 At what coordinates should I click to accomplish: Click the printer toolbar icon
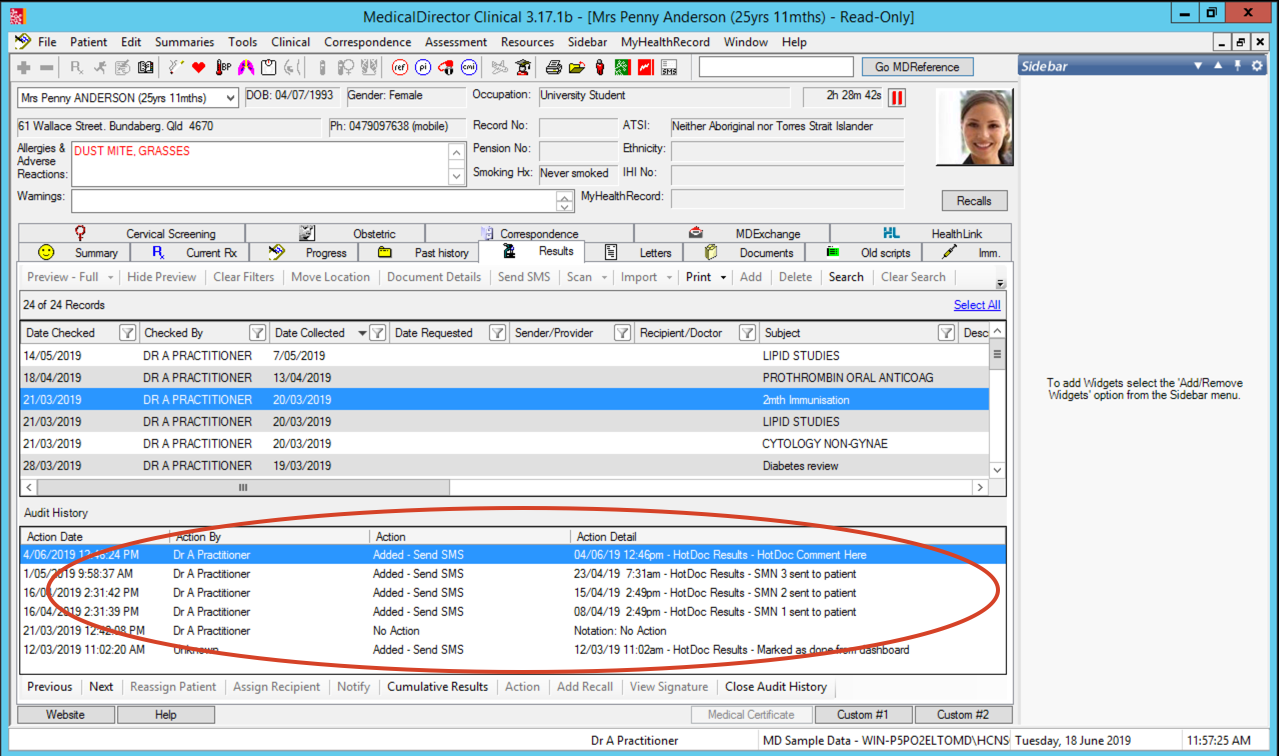point(553,67)
